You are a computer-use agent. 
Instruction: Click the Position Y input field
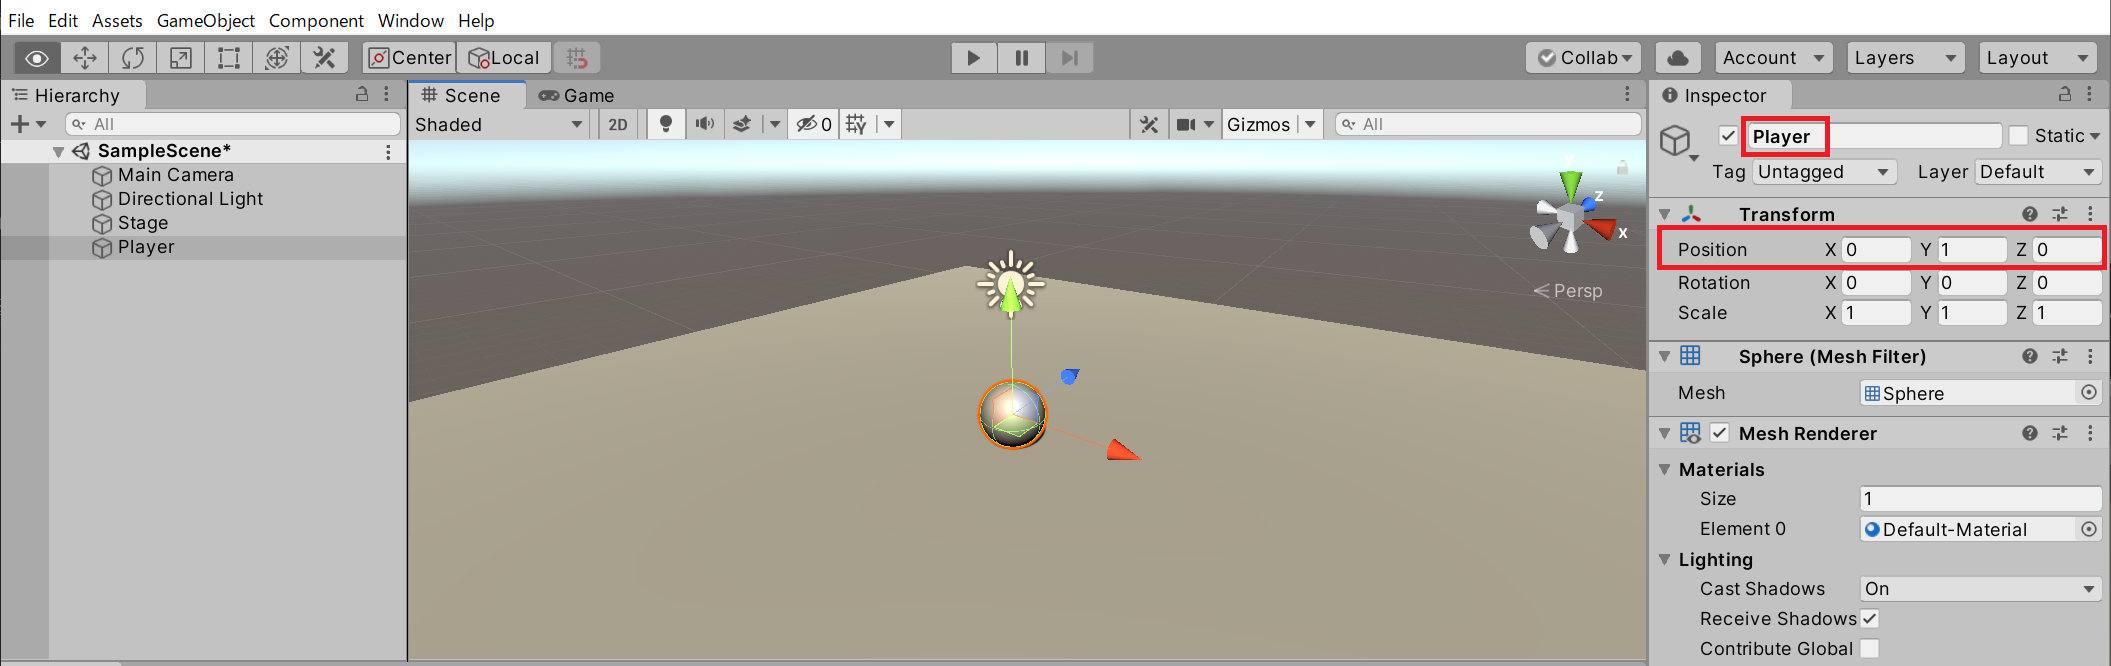[1971, 250]
